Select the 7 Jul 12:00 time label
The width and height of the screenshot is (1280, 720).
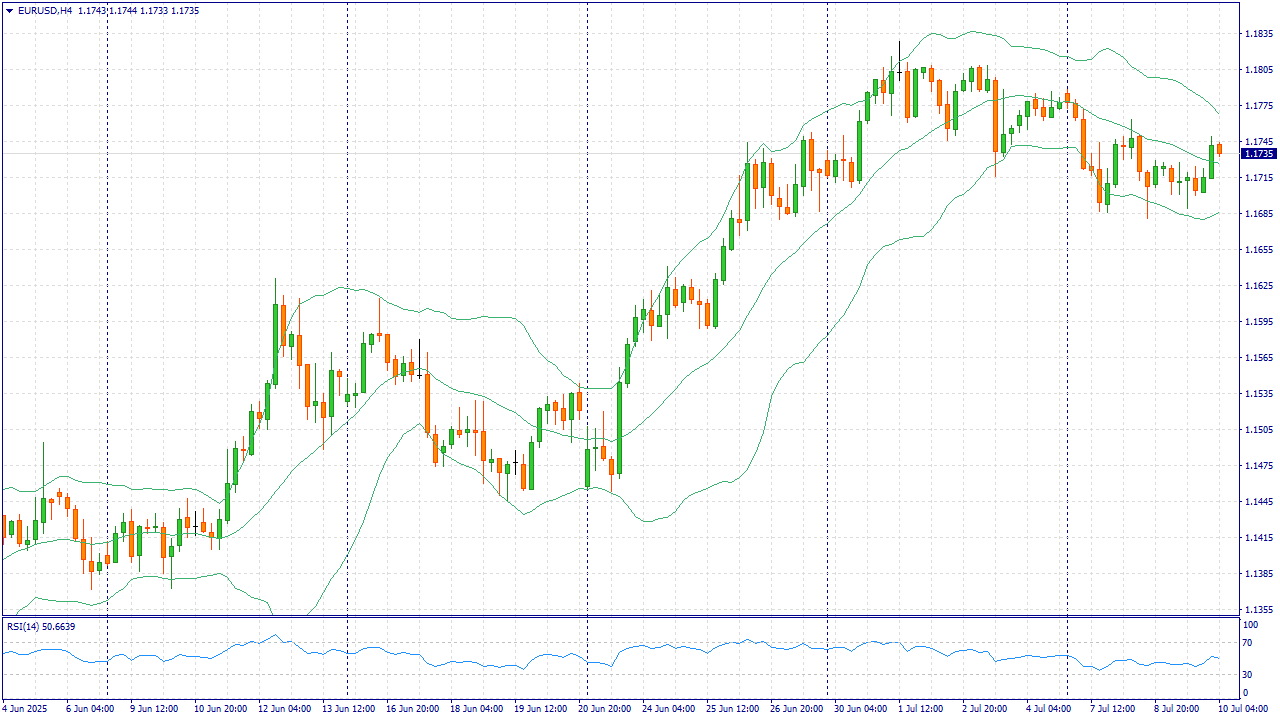[x=1113, y=709]
